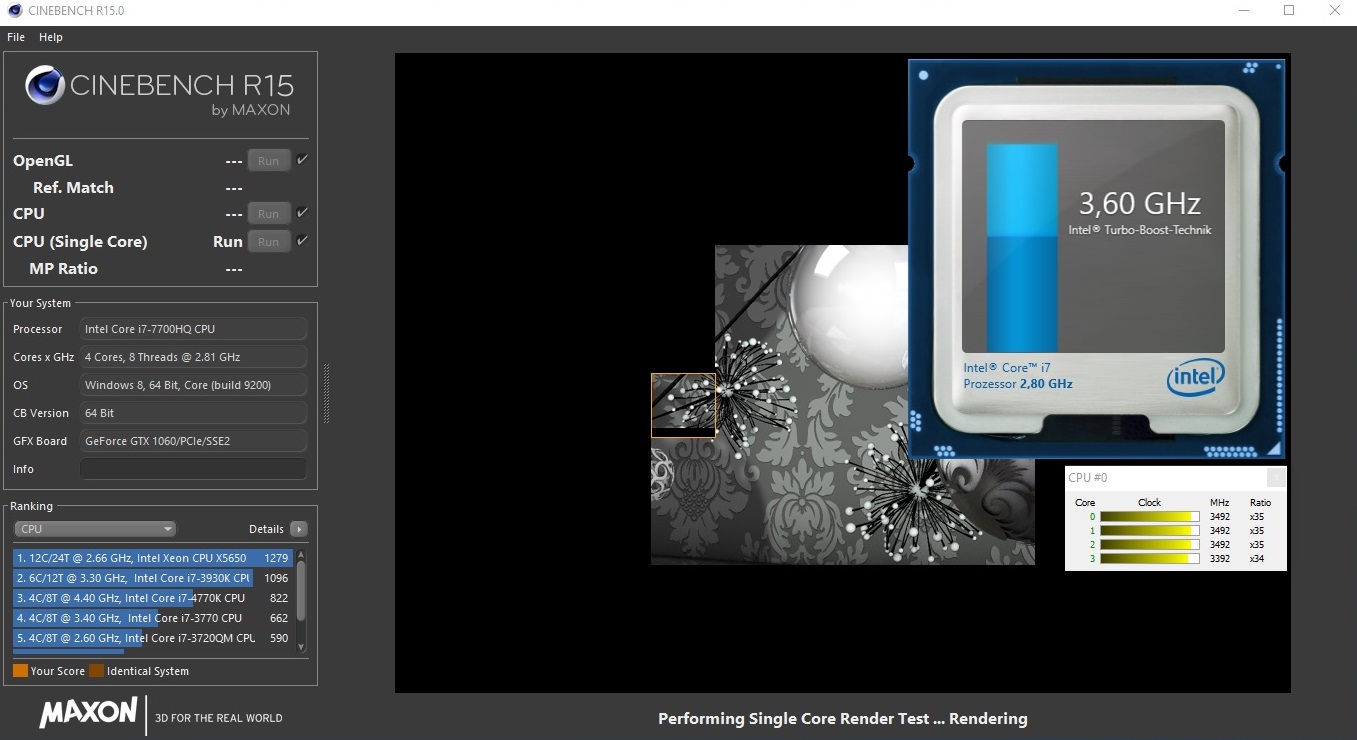Minimize the Cinebench window
Image resolution: width=1357 pixels, height=740 pixels.
[x=1243, y=11]
